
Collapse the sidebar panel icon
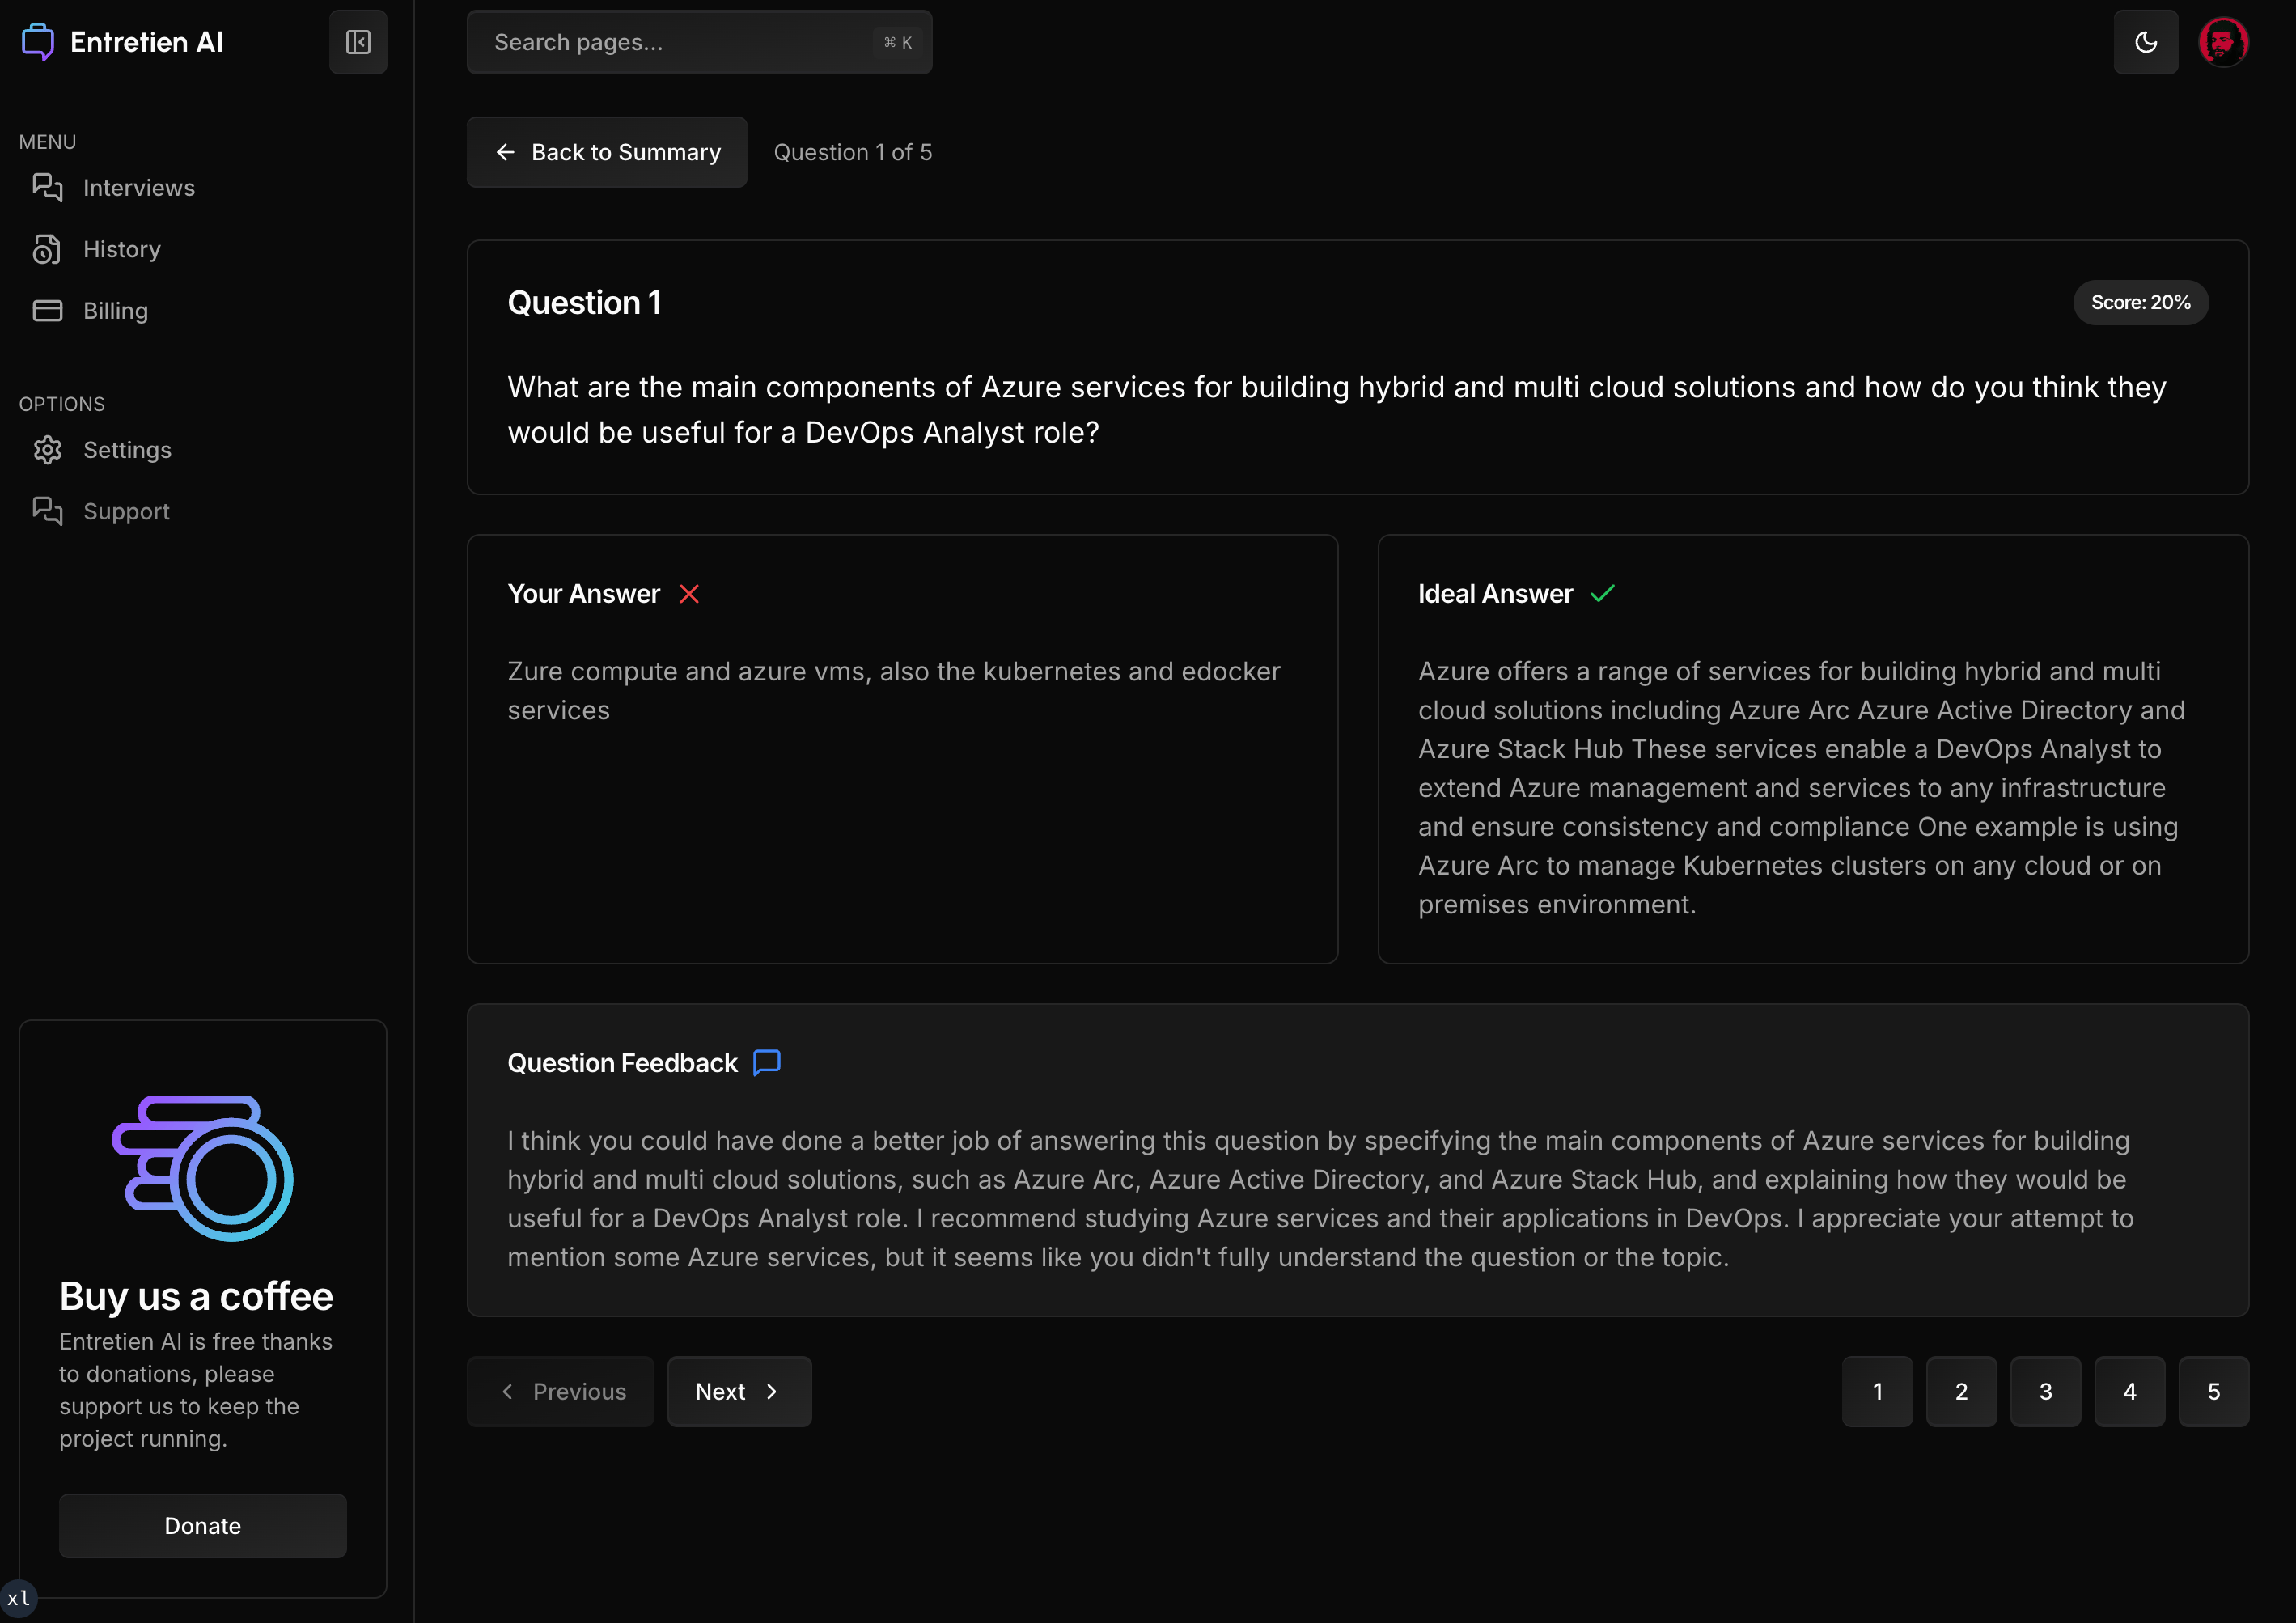[358, 42]
